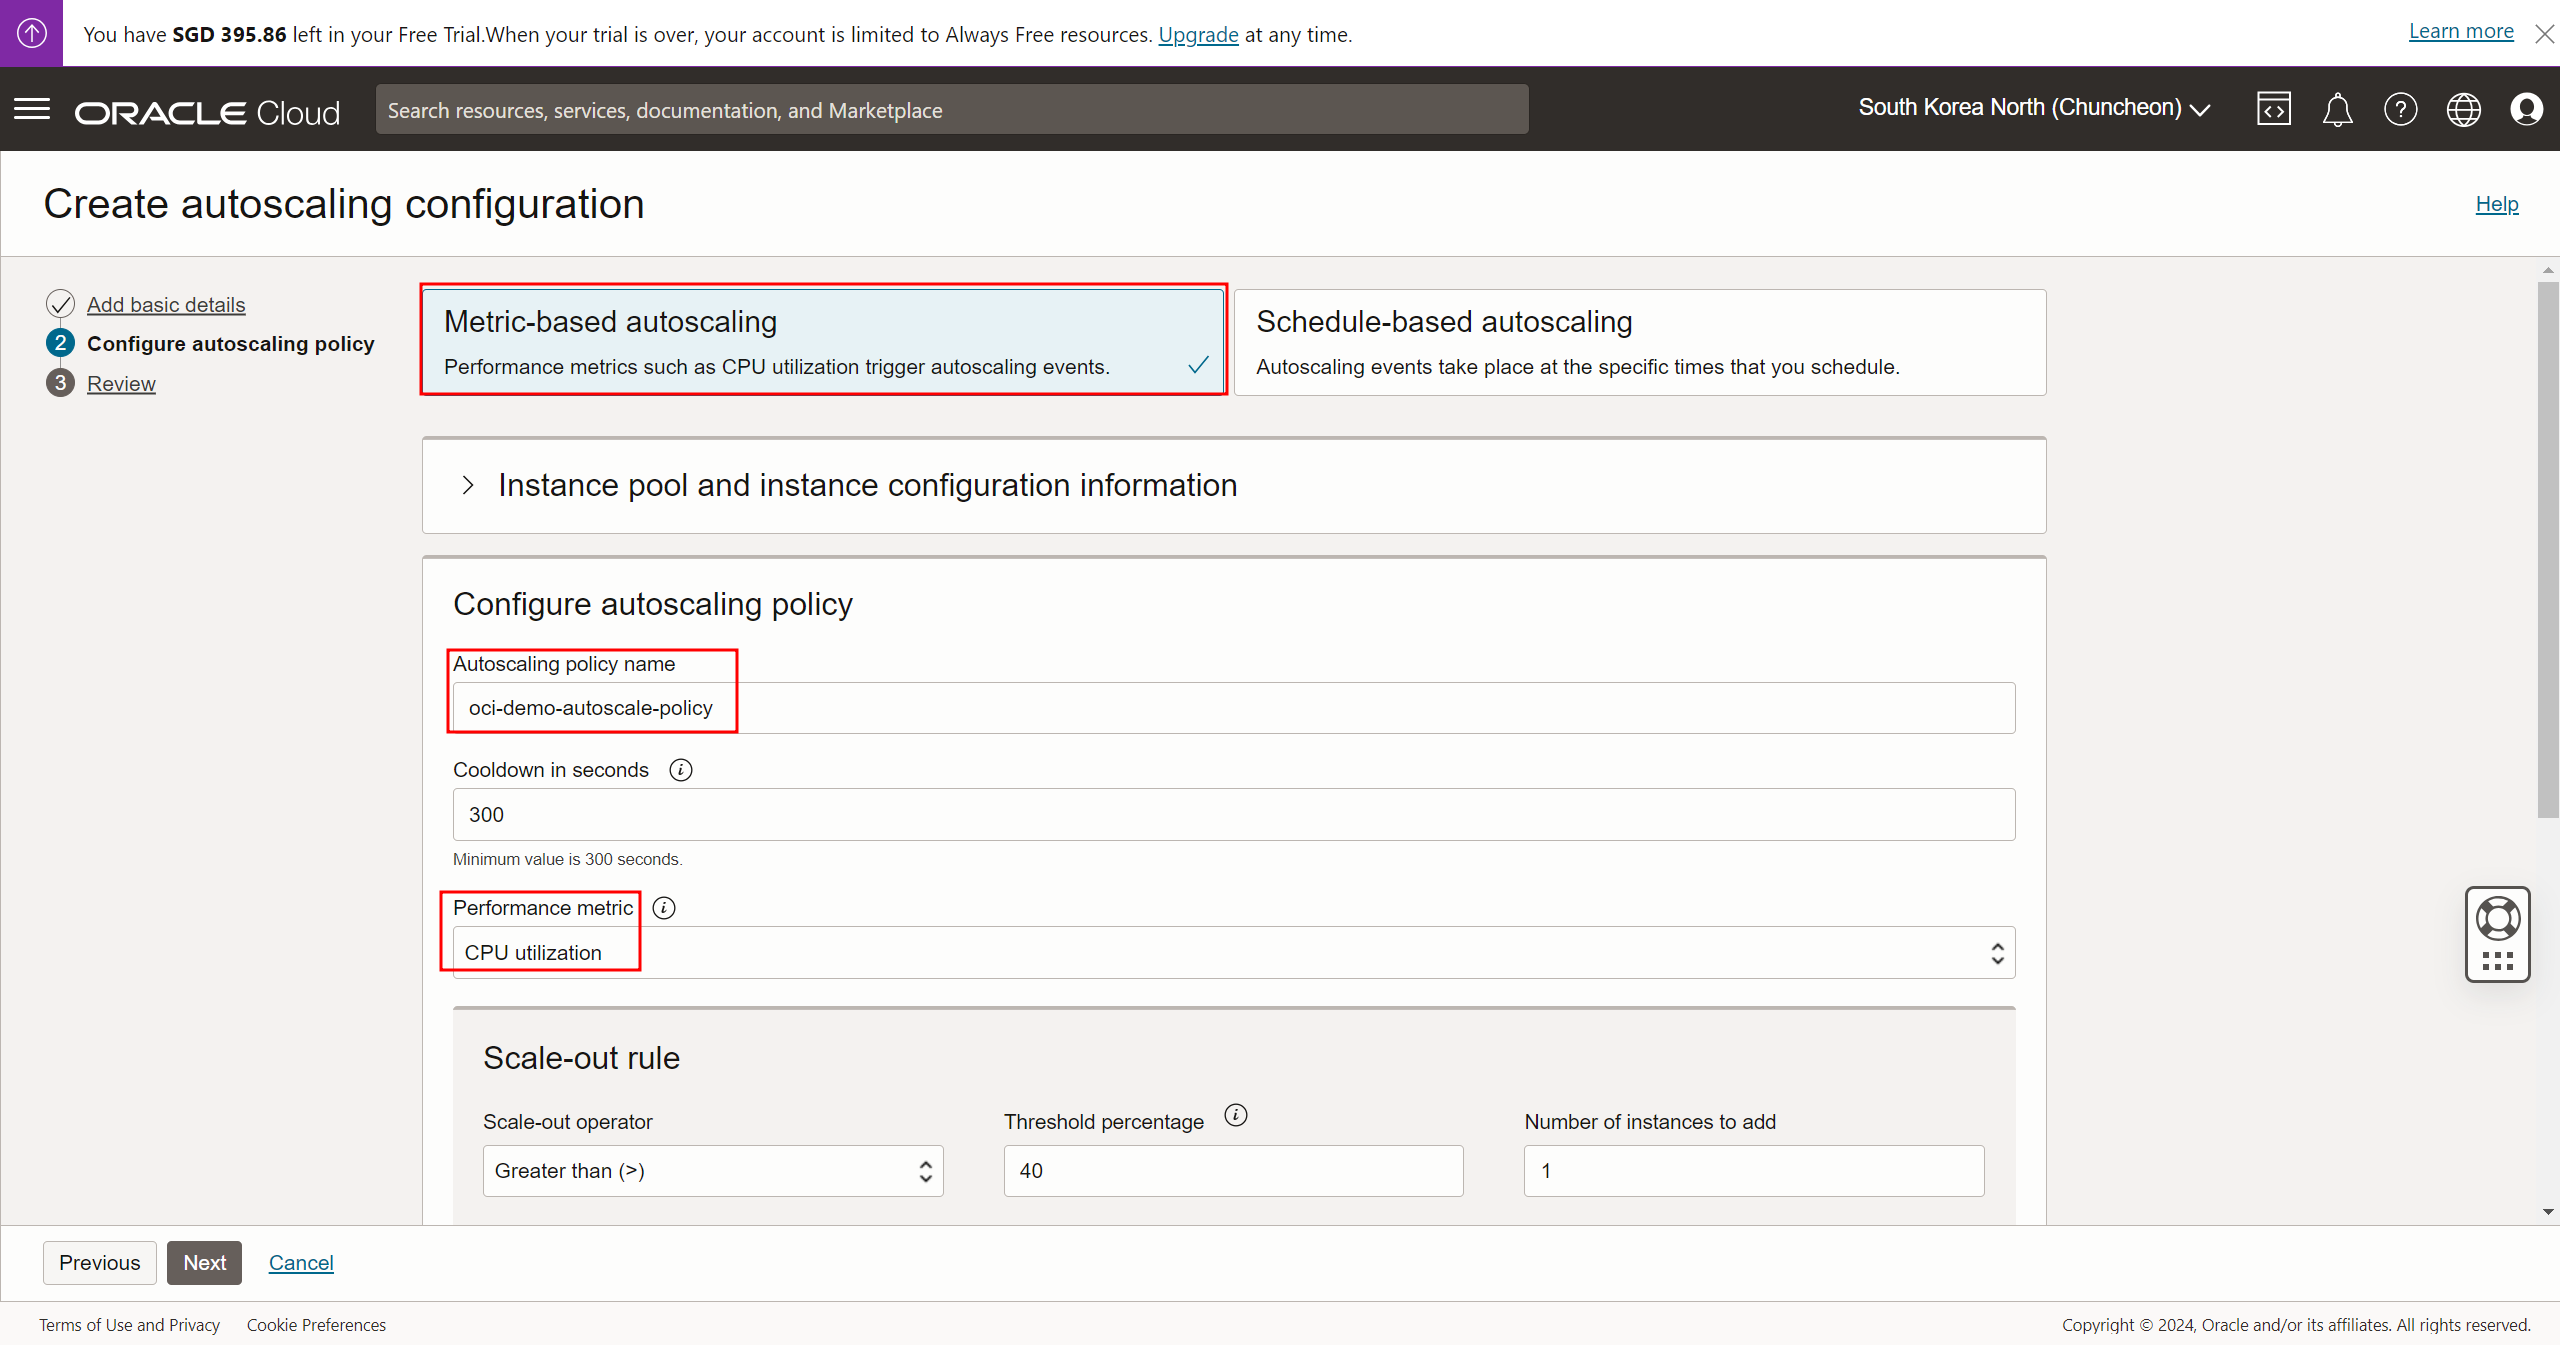The height and width of the screenshot is (1345, 2560).
Task: Open the Performance metric dropdown
Action: (1233, 953)
